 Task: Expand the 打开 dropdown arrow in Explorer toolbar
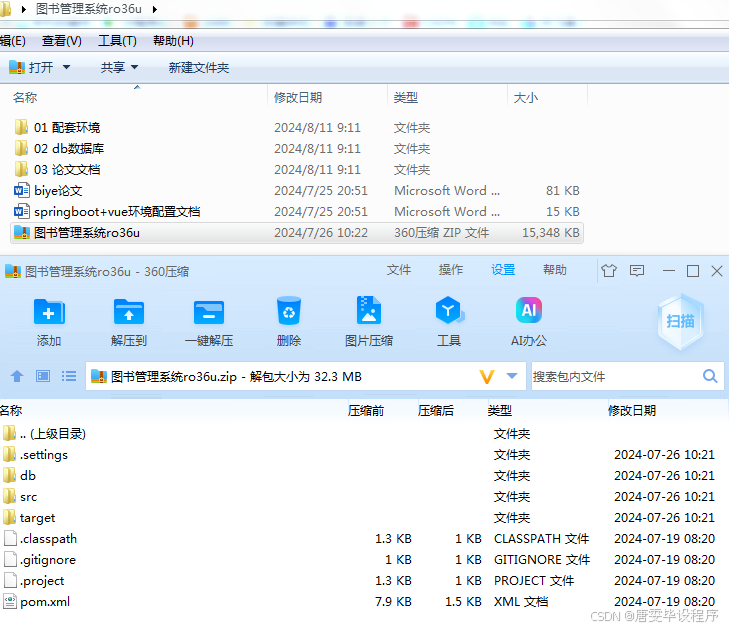[x=66, y=67]
